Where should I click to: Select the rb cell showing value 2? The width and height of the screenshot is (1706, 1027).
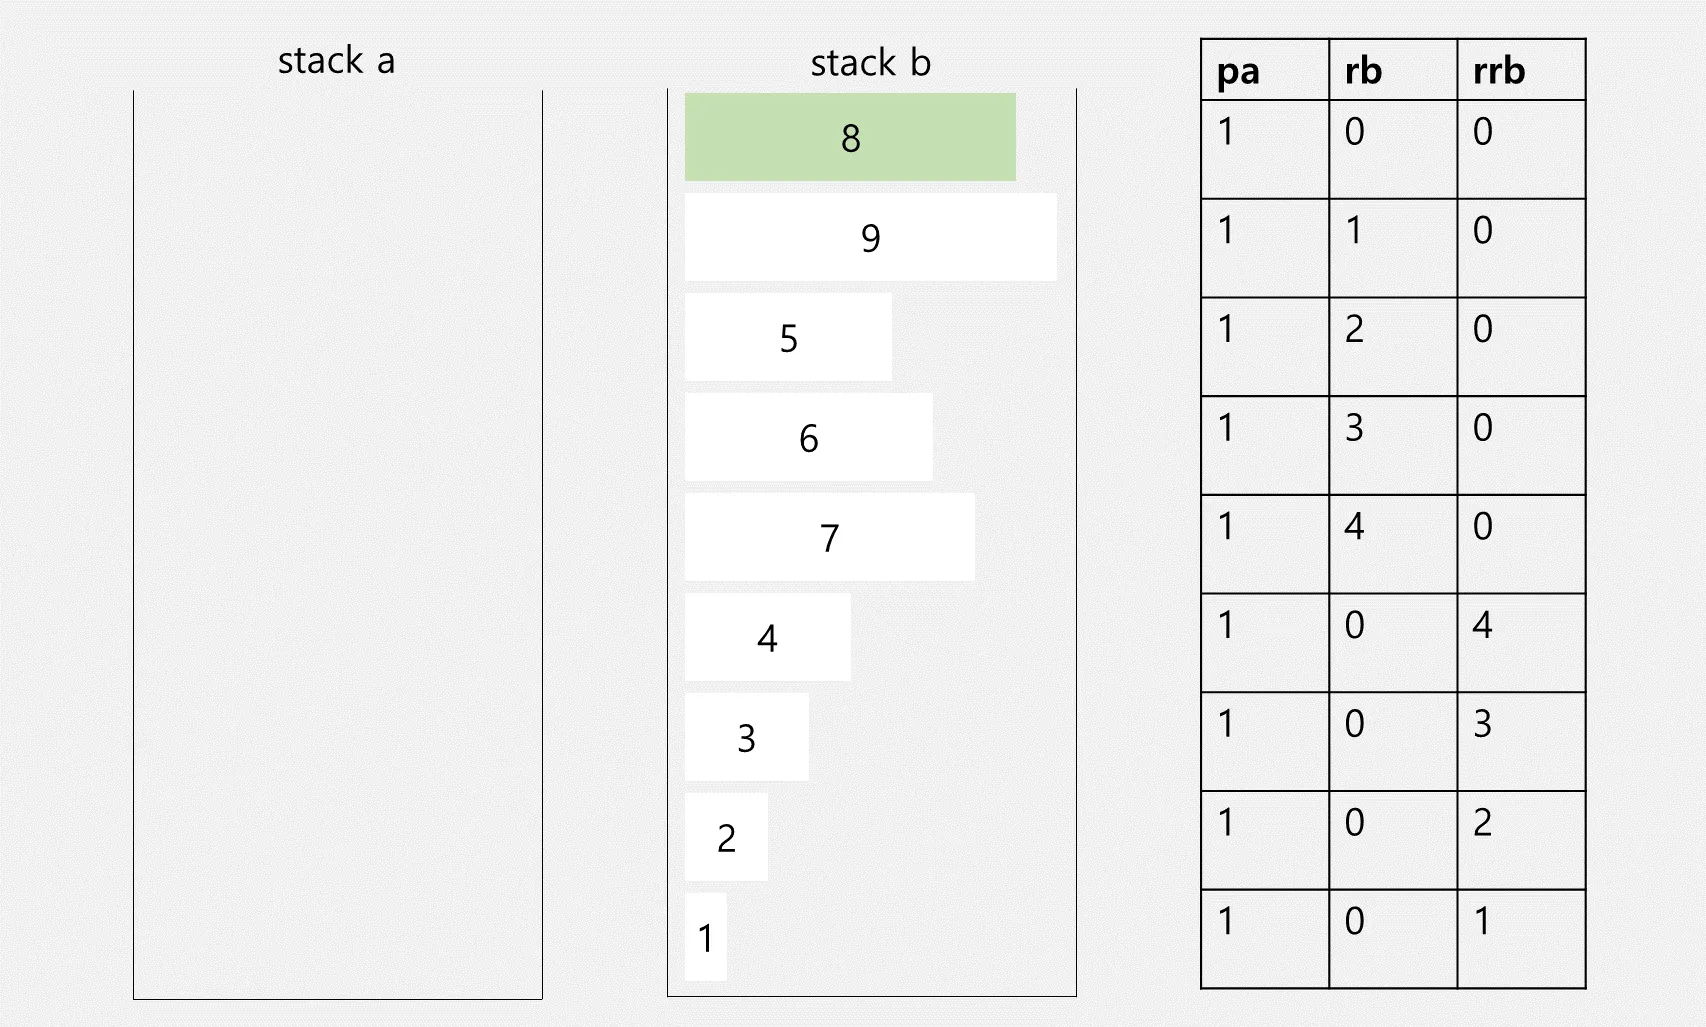coord(1392,346)
